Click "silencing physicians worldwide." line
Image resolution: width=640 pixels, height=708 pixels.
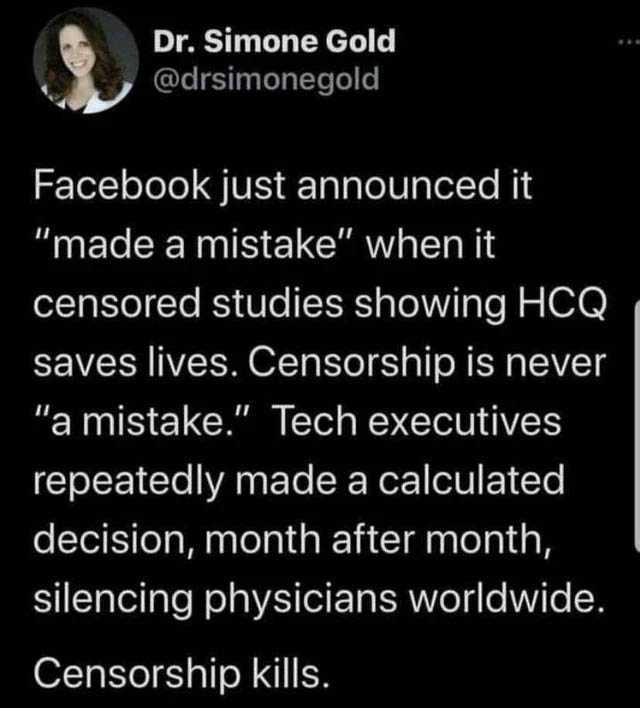pyautogui.click(x=319, y=599)
